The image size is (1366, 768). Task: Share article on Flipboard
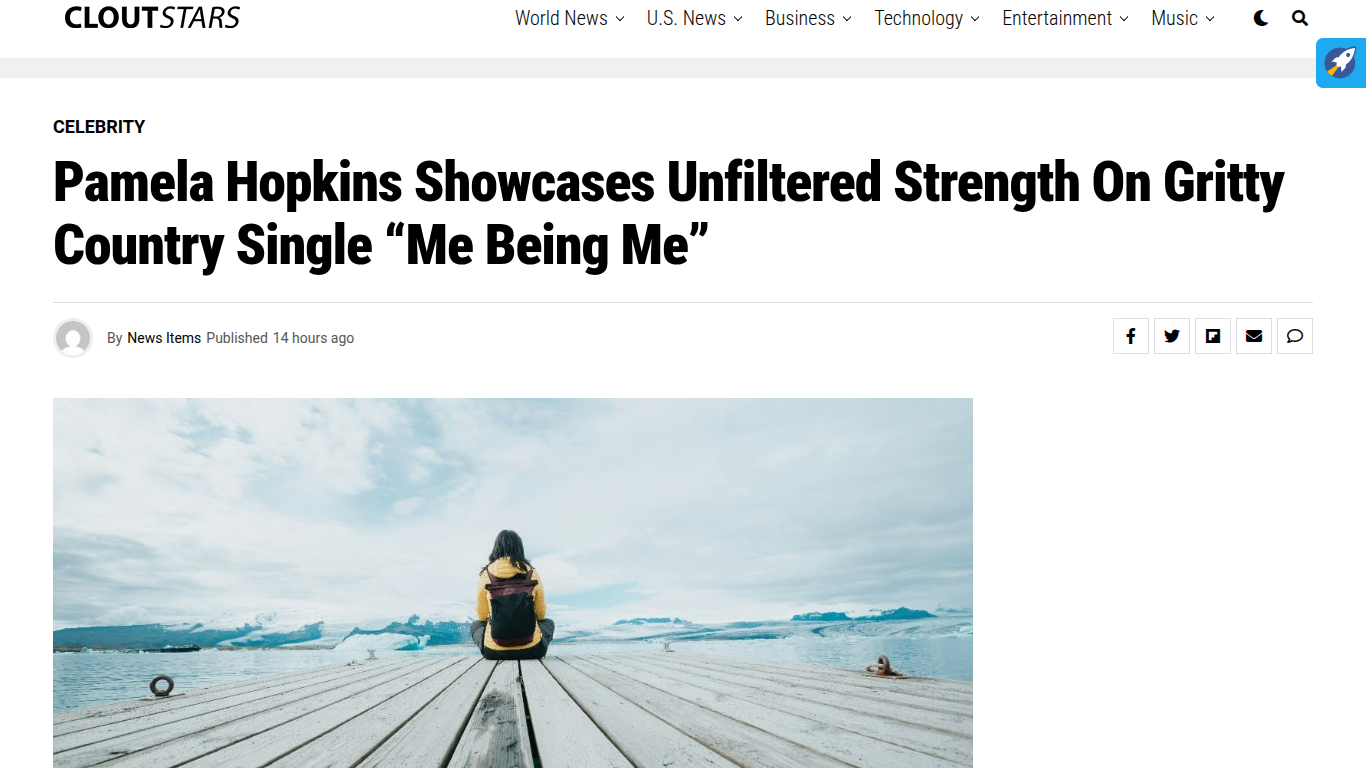[1213, 336]
